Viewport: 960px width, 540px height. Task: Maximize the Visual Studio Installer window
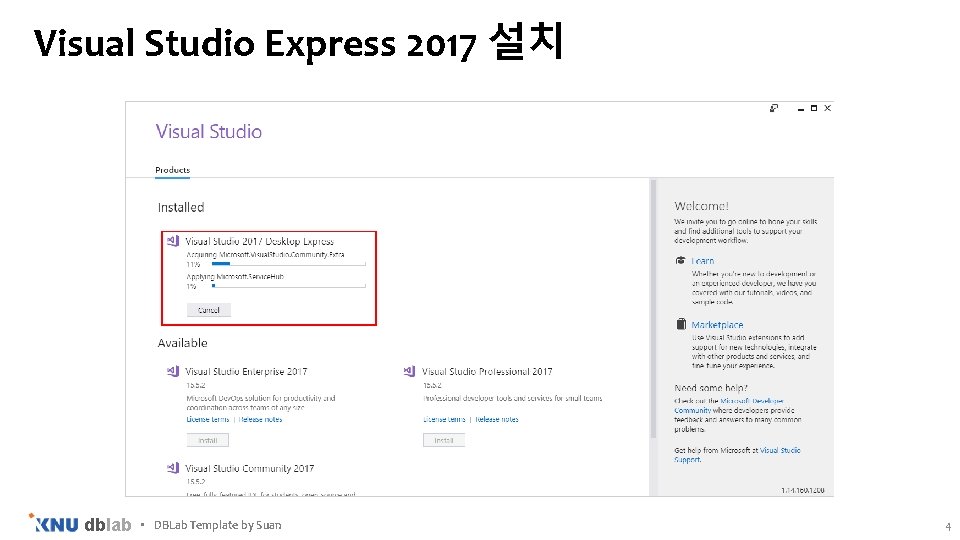[814, 108]
